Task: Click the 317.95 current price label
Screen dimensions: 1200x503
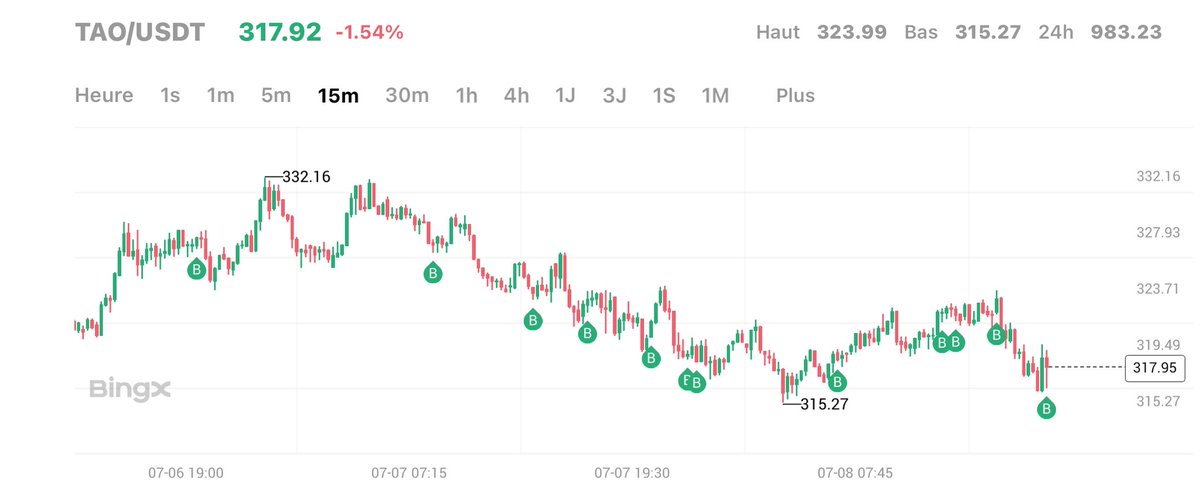Action: pos(1155,367)
